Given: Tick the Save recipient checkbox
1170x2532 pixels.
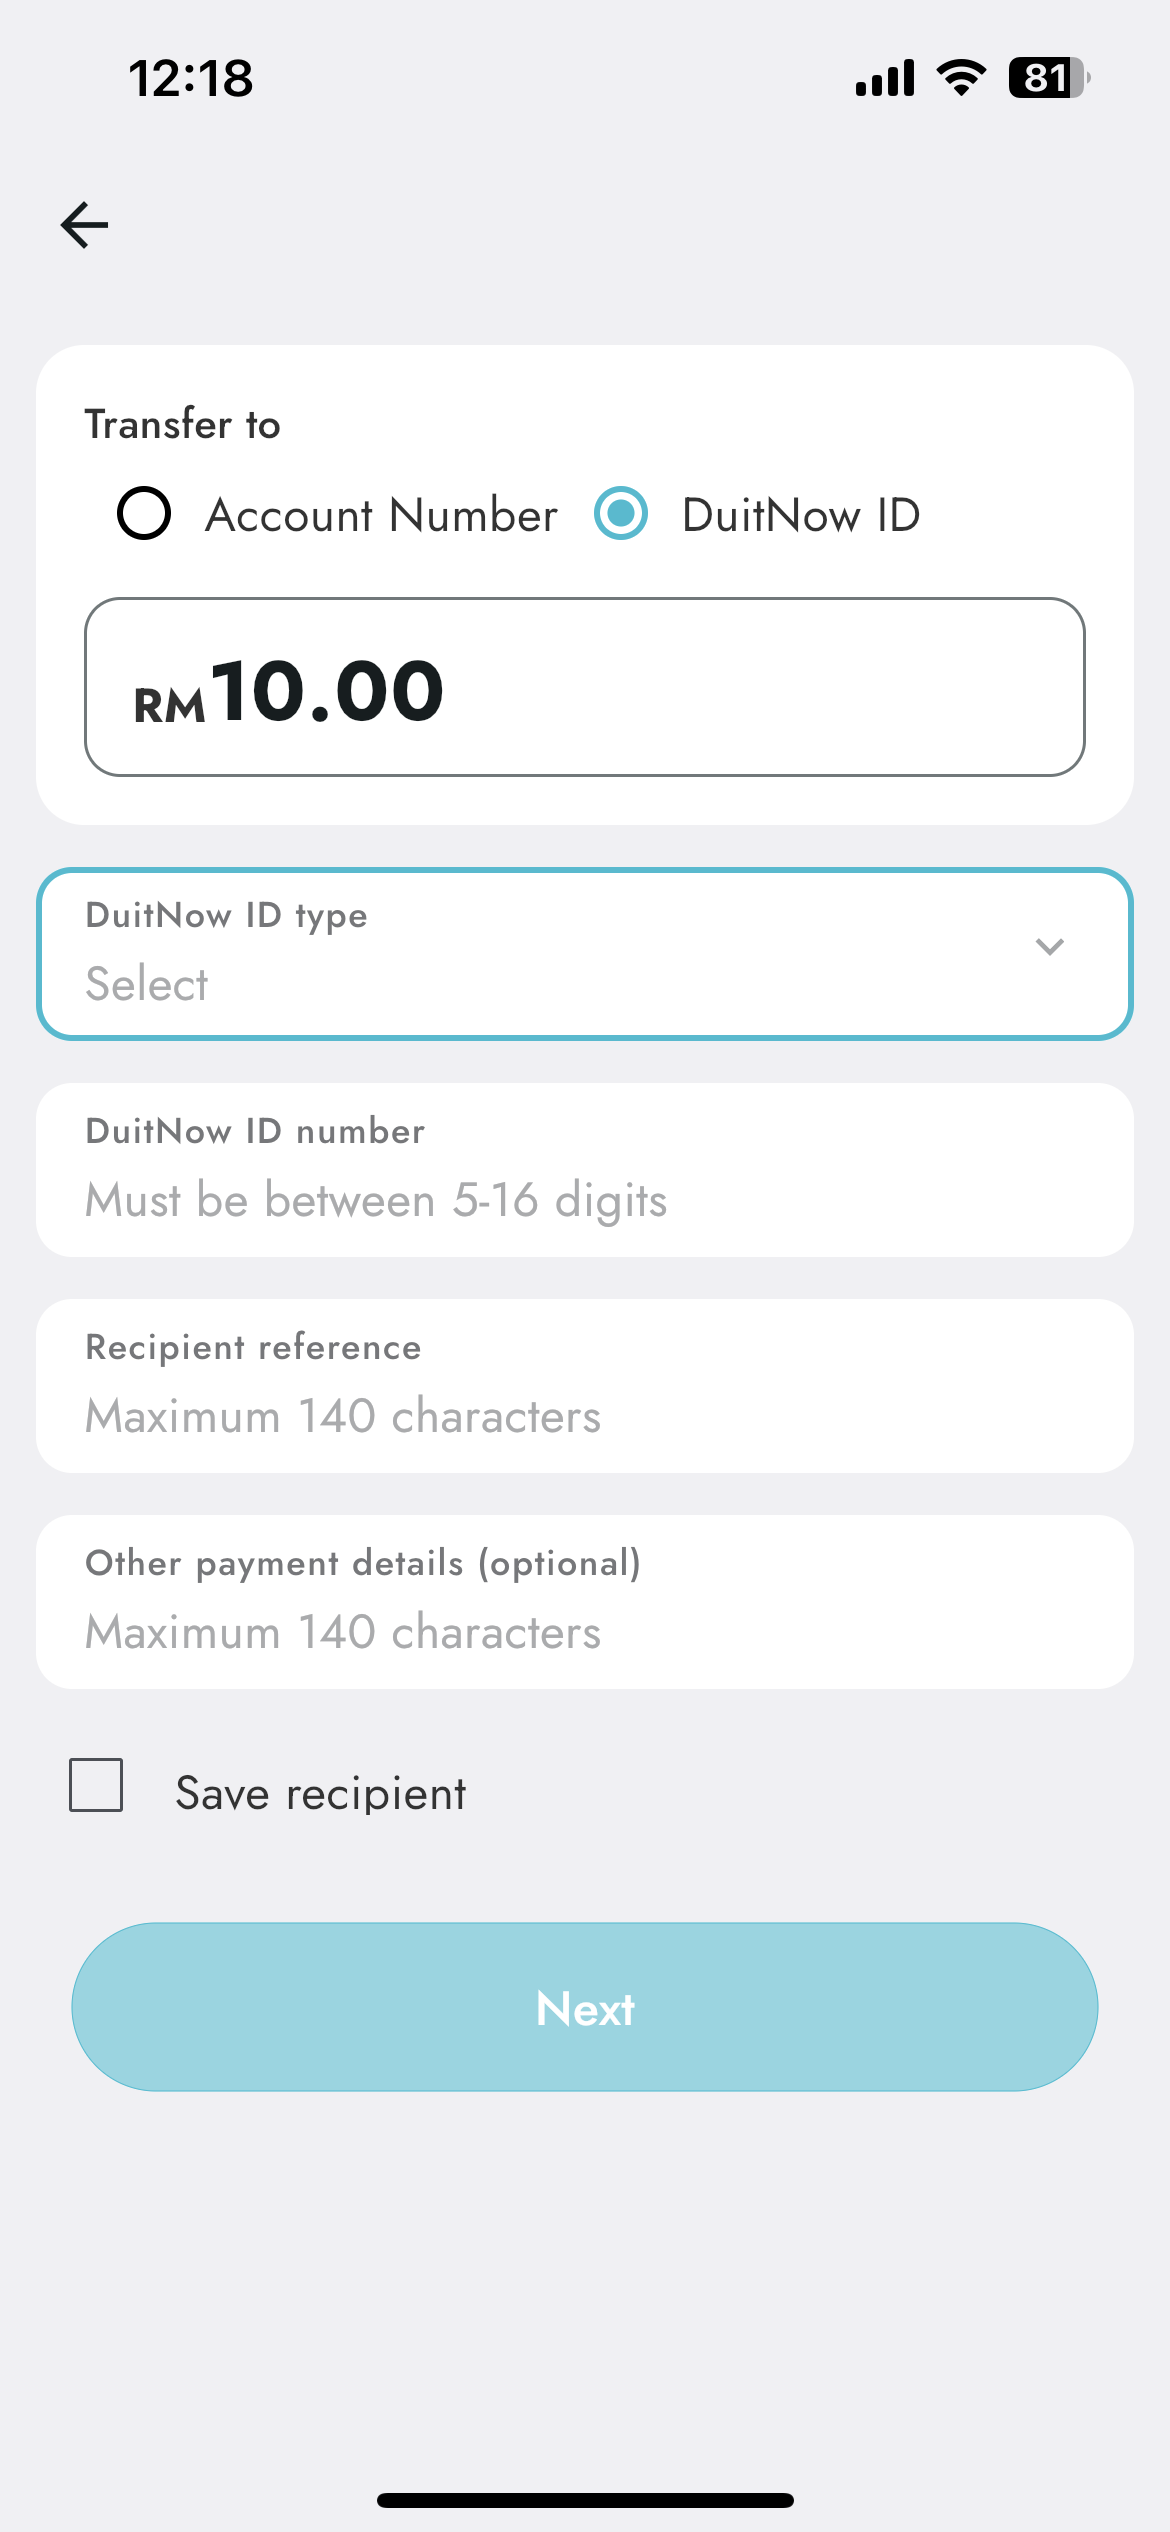Looking at the screenshot, I should (x=96, y=1785).
